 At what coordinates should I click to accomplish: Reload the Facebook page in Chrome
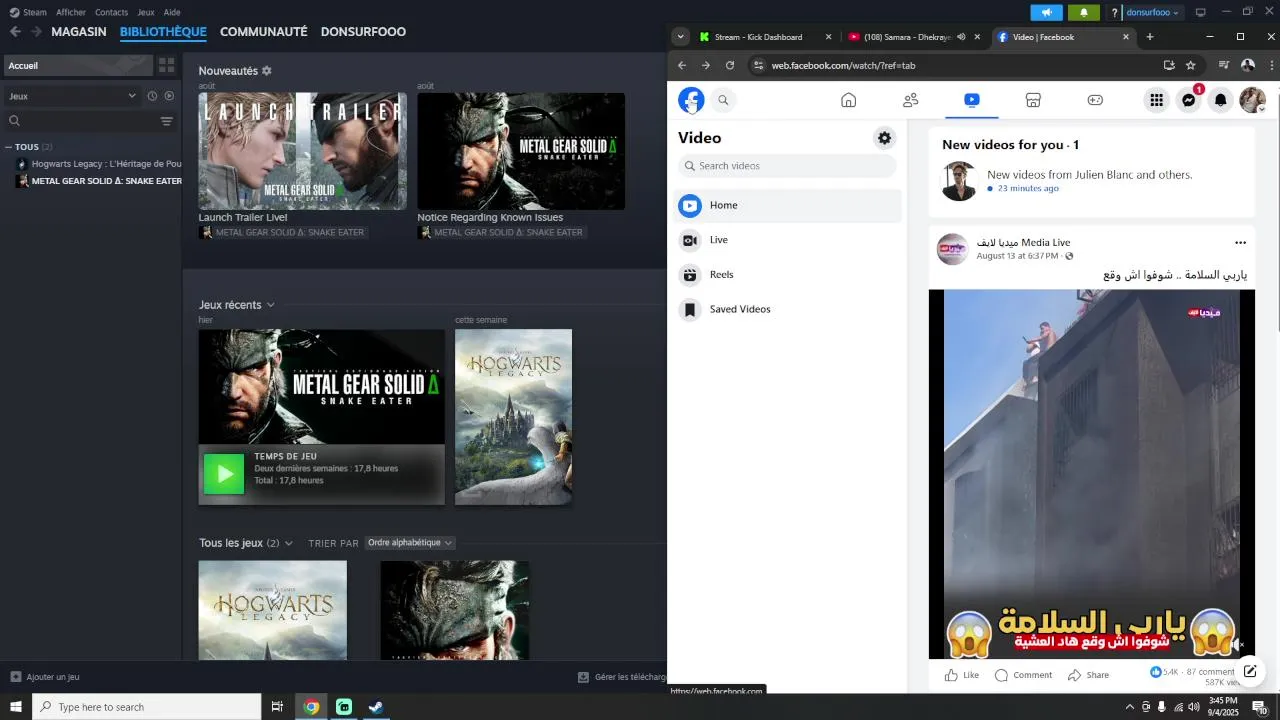(x=730, y=65)
